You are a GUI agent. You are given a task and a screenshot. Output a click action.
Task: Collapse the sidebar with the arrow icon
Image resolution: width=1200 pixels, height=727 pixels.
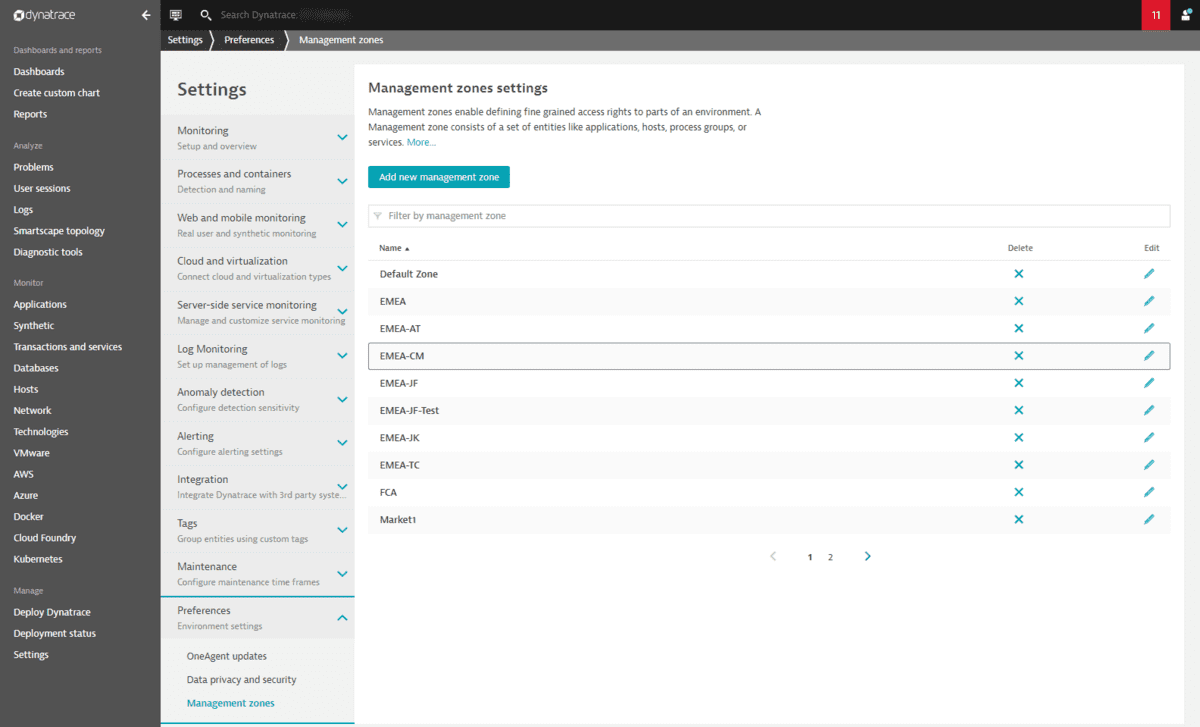click(x=145, y=15)
